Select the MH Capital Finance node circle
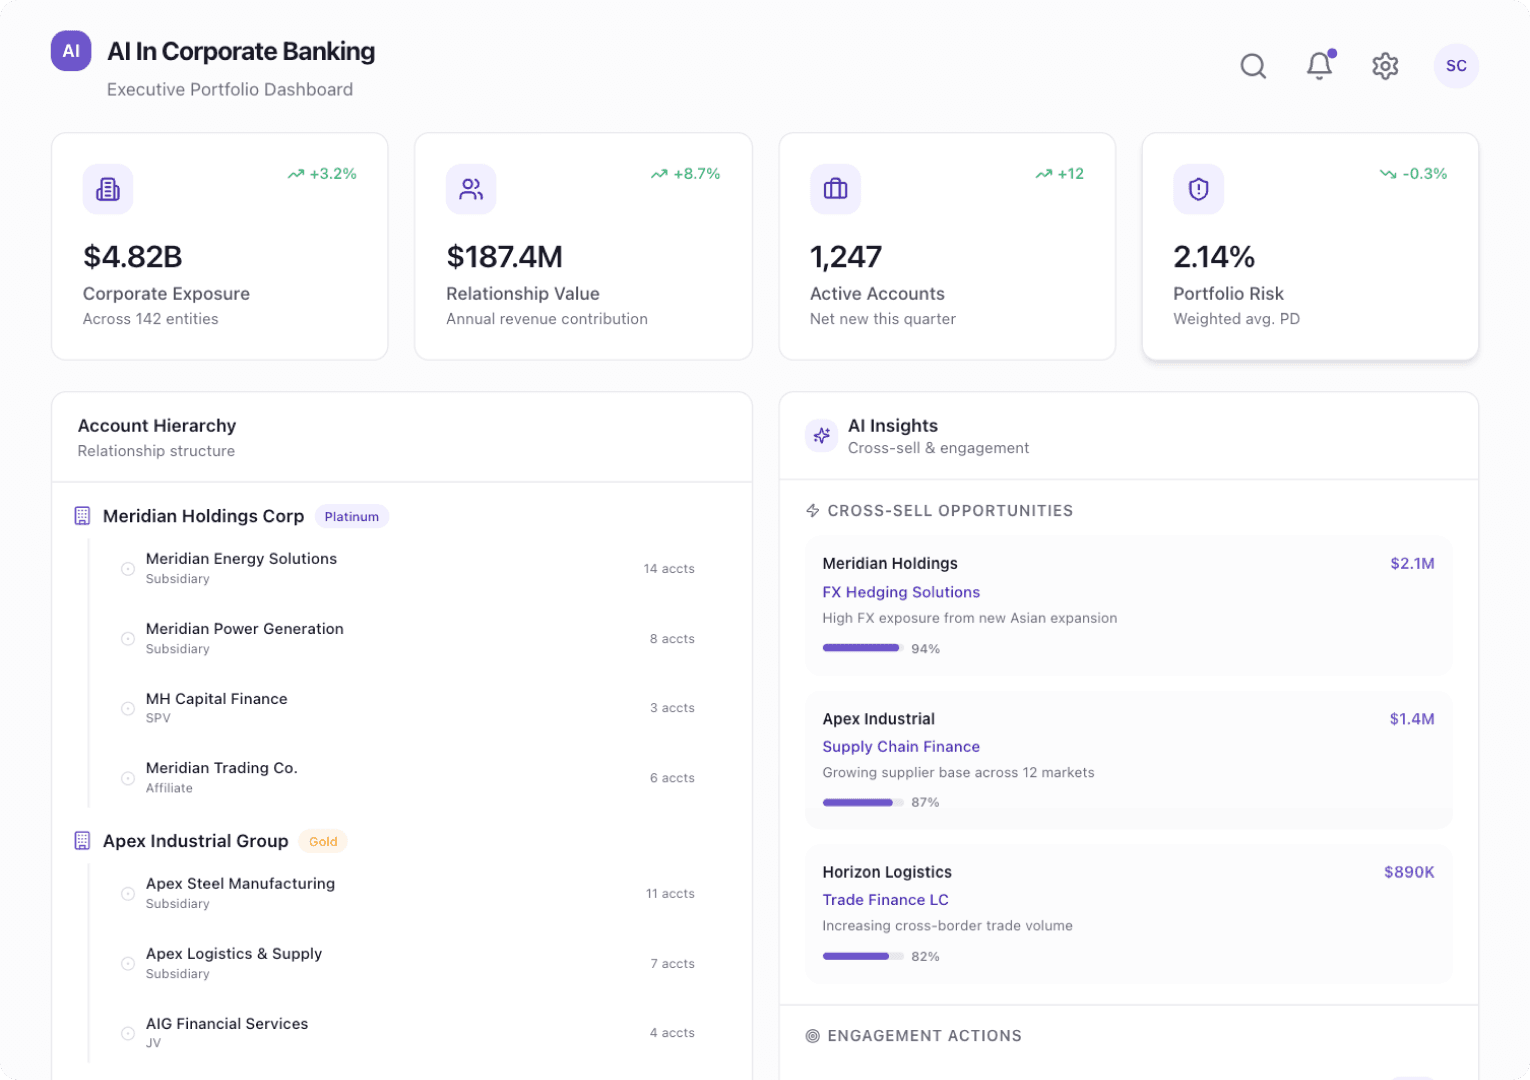The image size is (1530, 1080). click(127, 708)
